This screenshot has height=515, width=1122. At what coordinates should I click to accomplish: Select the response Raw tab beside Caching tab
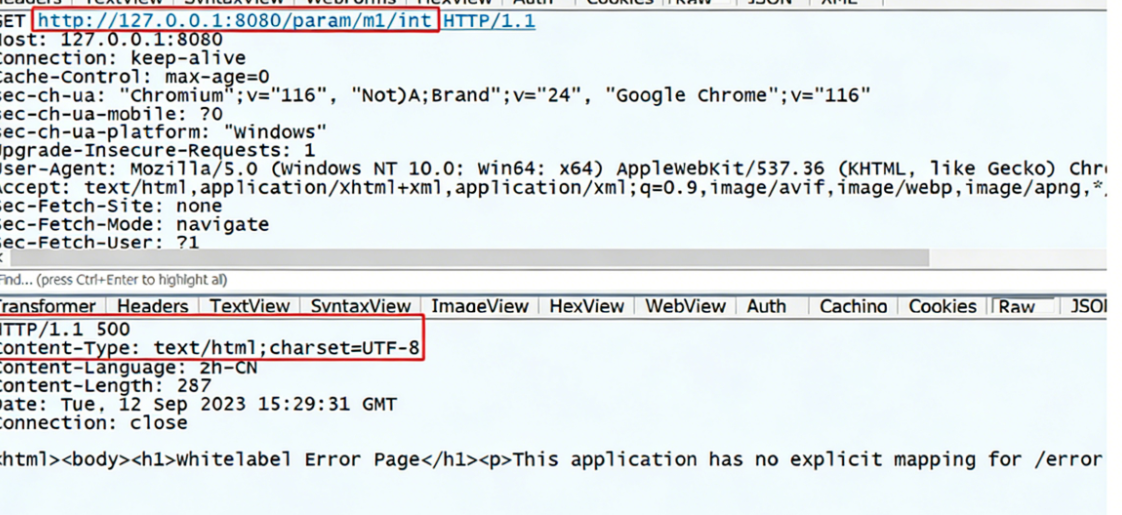[1017, 306]
